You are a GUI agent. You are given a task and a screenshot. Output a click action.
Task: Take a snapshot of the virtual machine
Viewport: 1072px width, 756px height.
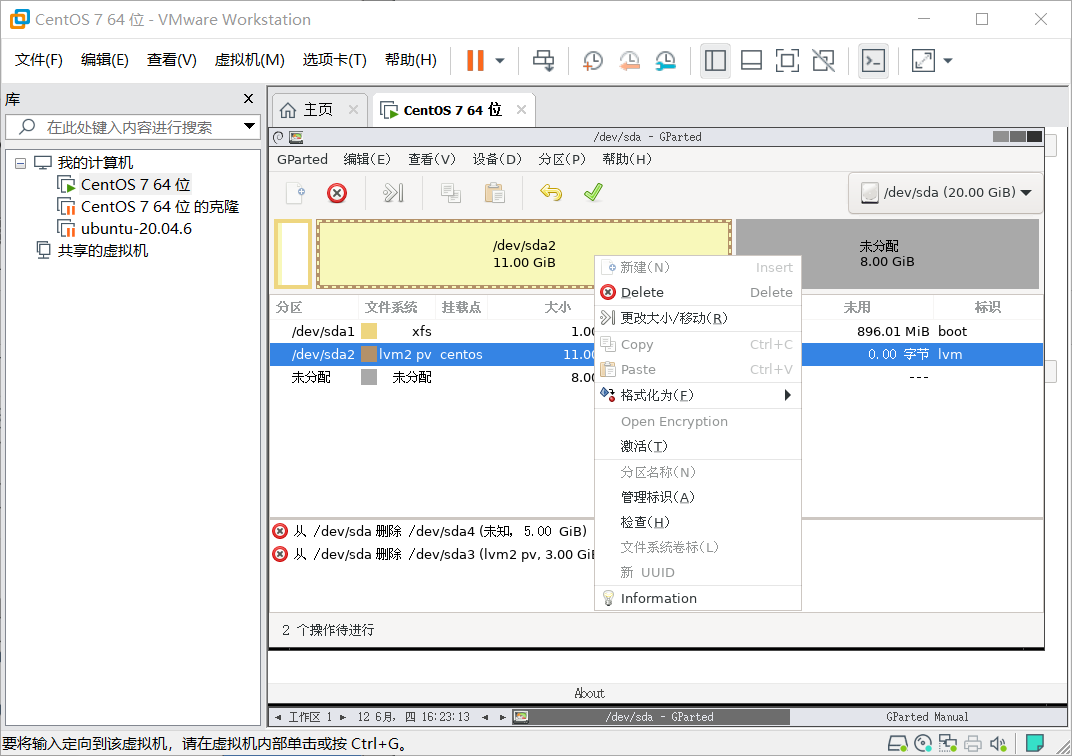593,61
